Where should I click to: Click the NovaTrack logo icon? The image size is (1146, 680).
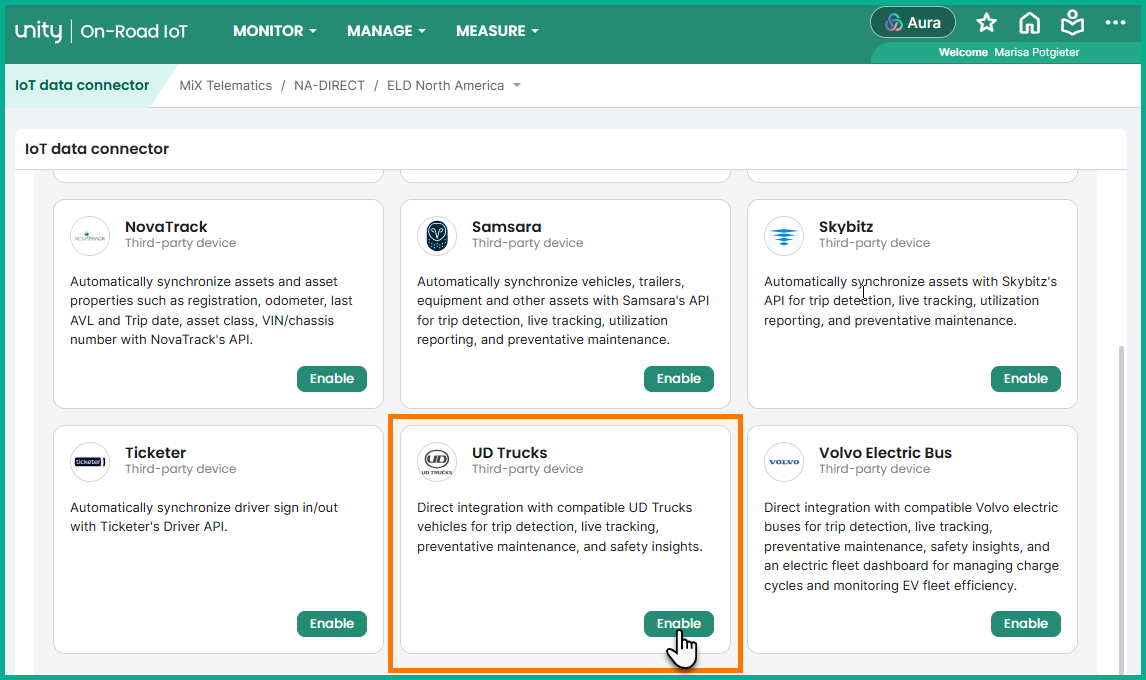pyautogui.click(x=90, y=236)
